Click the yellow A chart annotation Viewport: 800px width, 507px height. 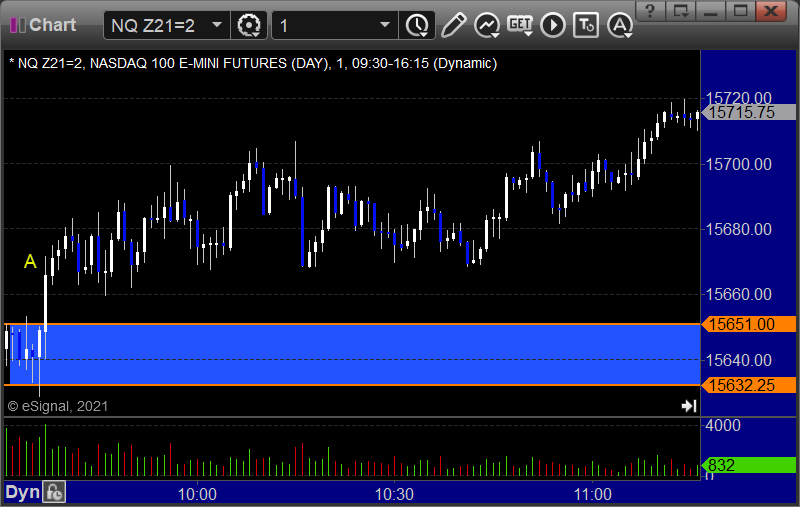coord(30,261)
